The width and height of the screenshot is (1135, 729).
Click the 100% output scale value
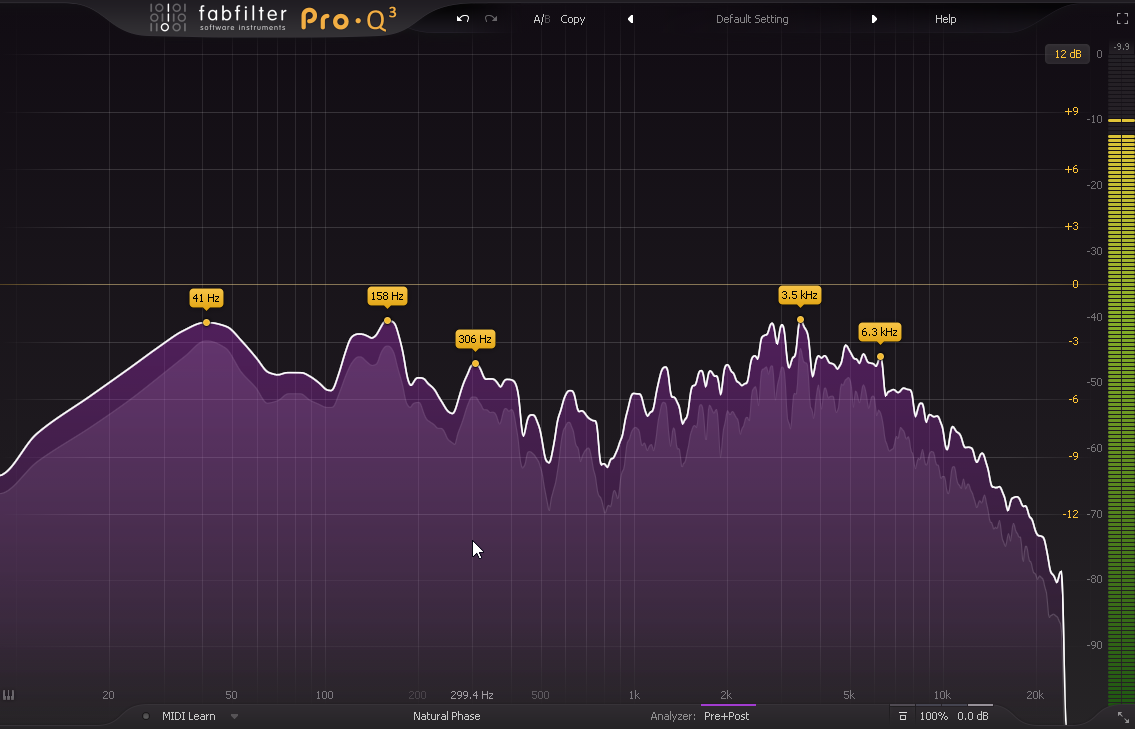pos(934,716)
